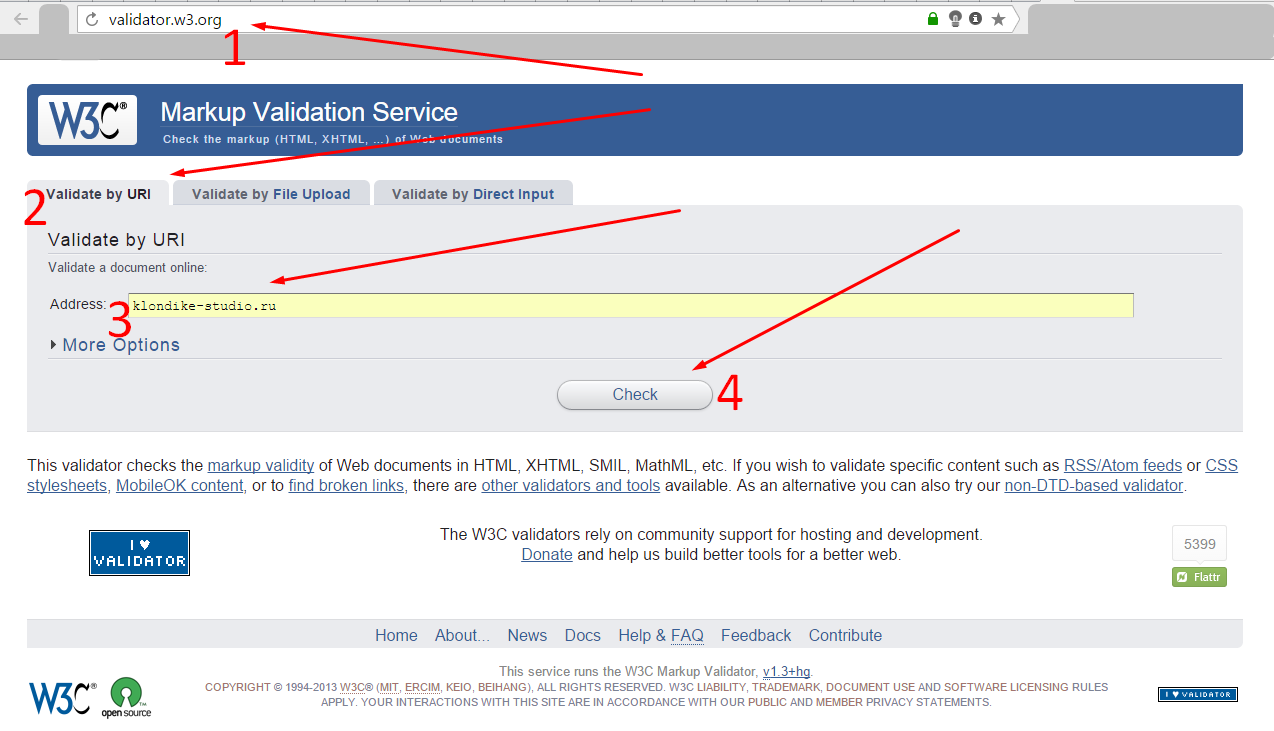Screen dimensions: 1274x731
Task: Open the other validators and tools link
Action: click(x=571, y=485)
